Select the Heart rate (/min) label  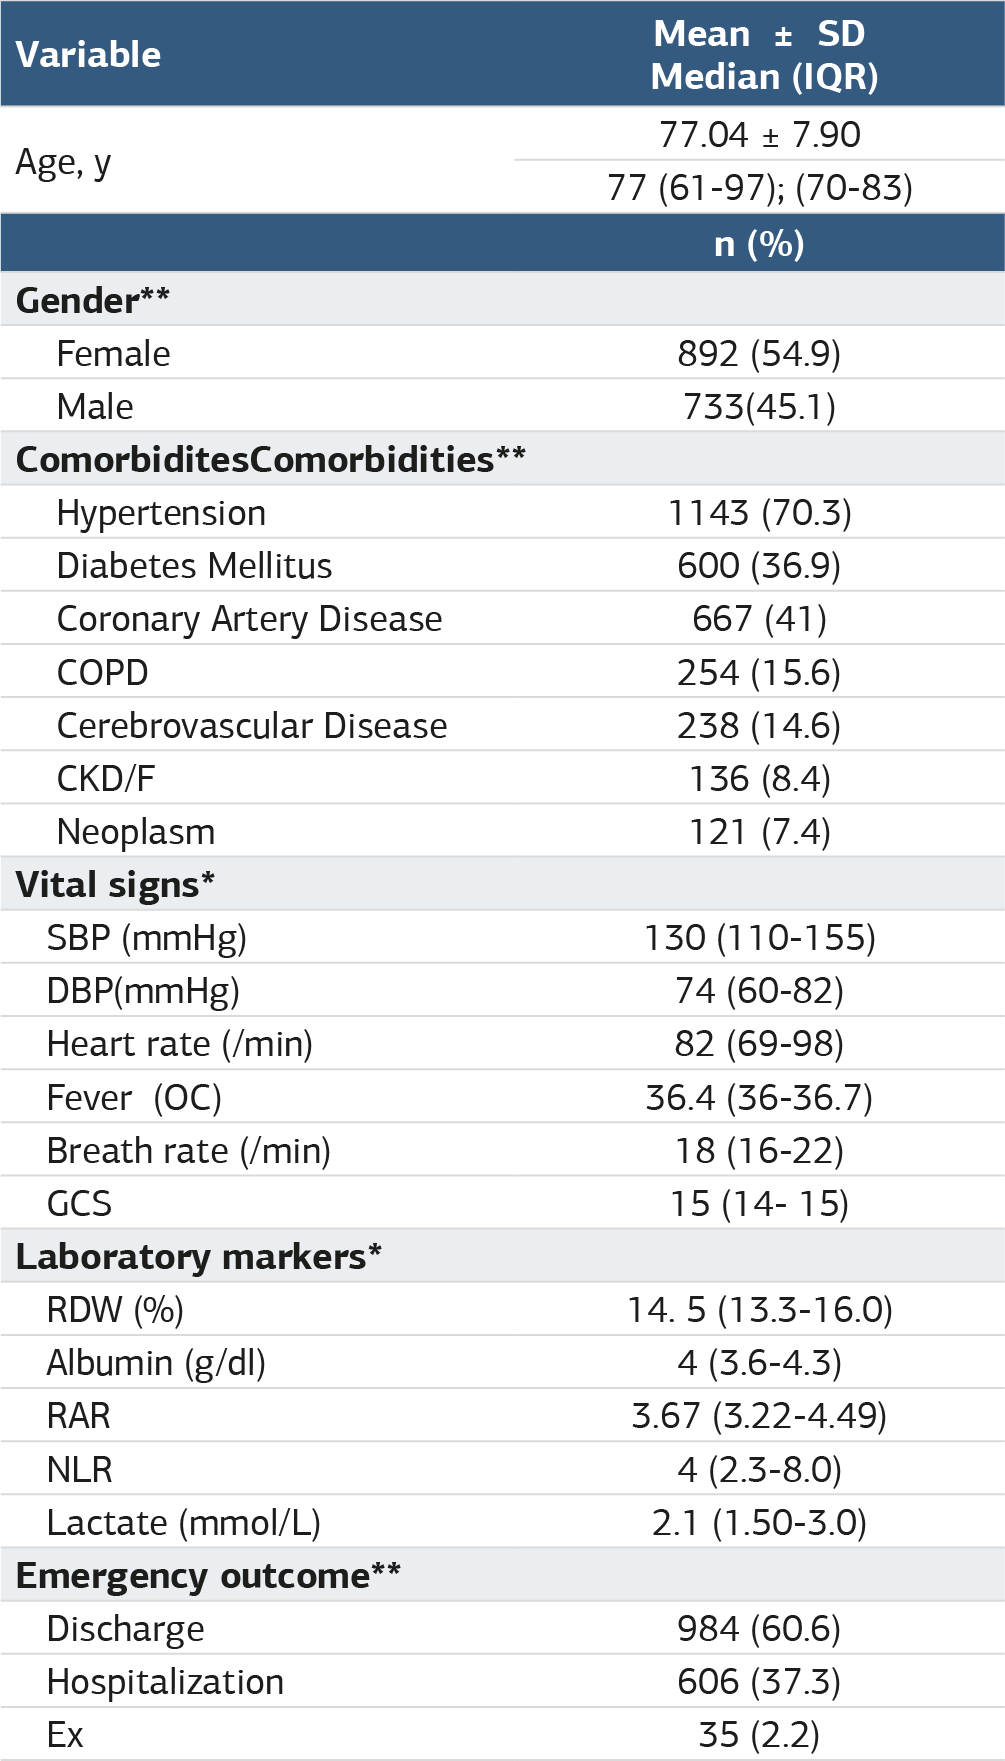coord(180,1044)
